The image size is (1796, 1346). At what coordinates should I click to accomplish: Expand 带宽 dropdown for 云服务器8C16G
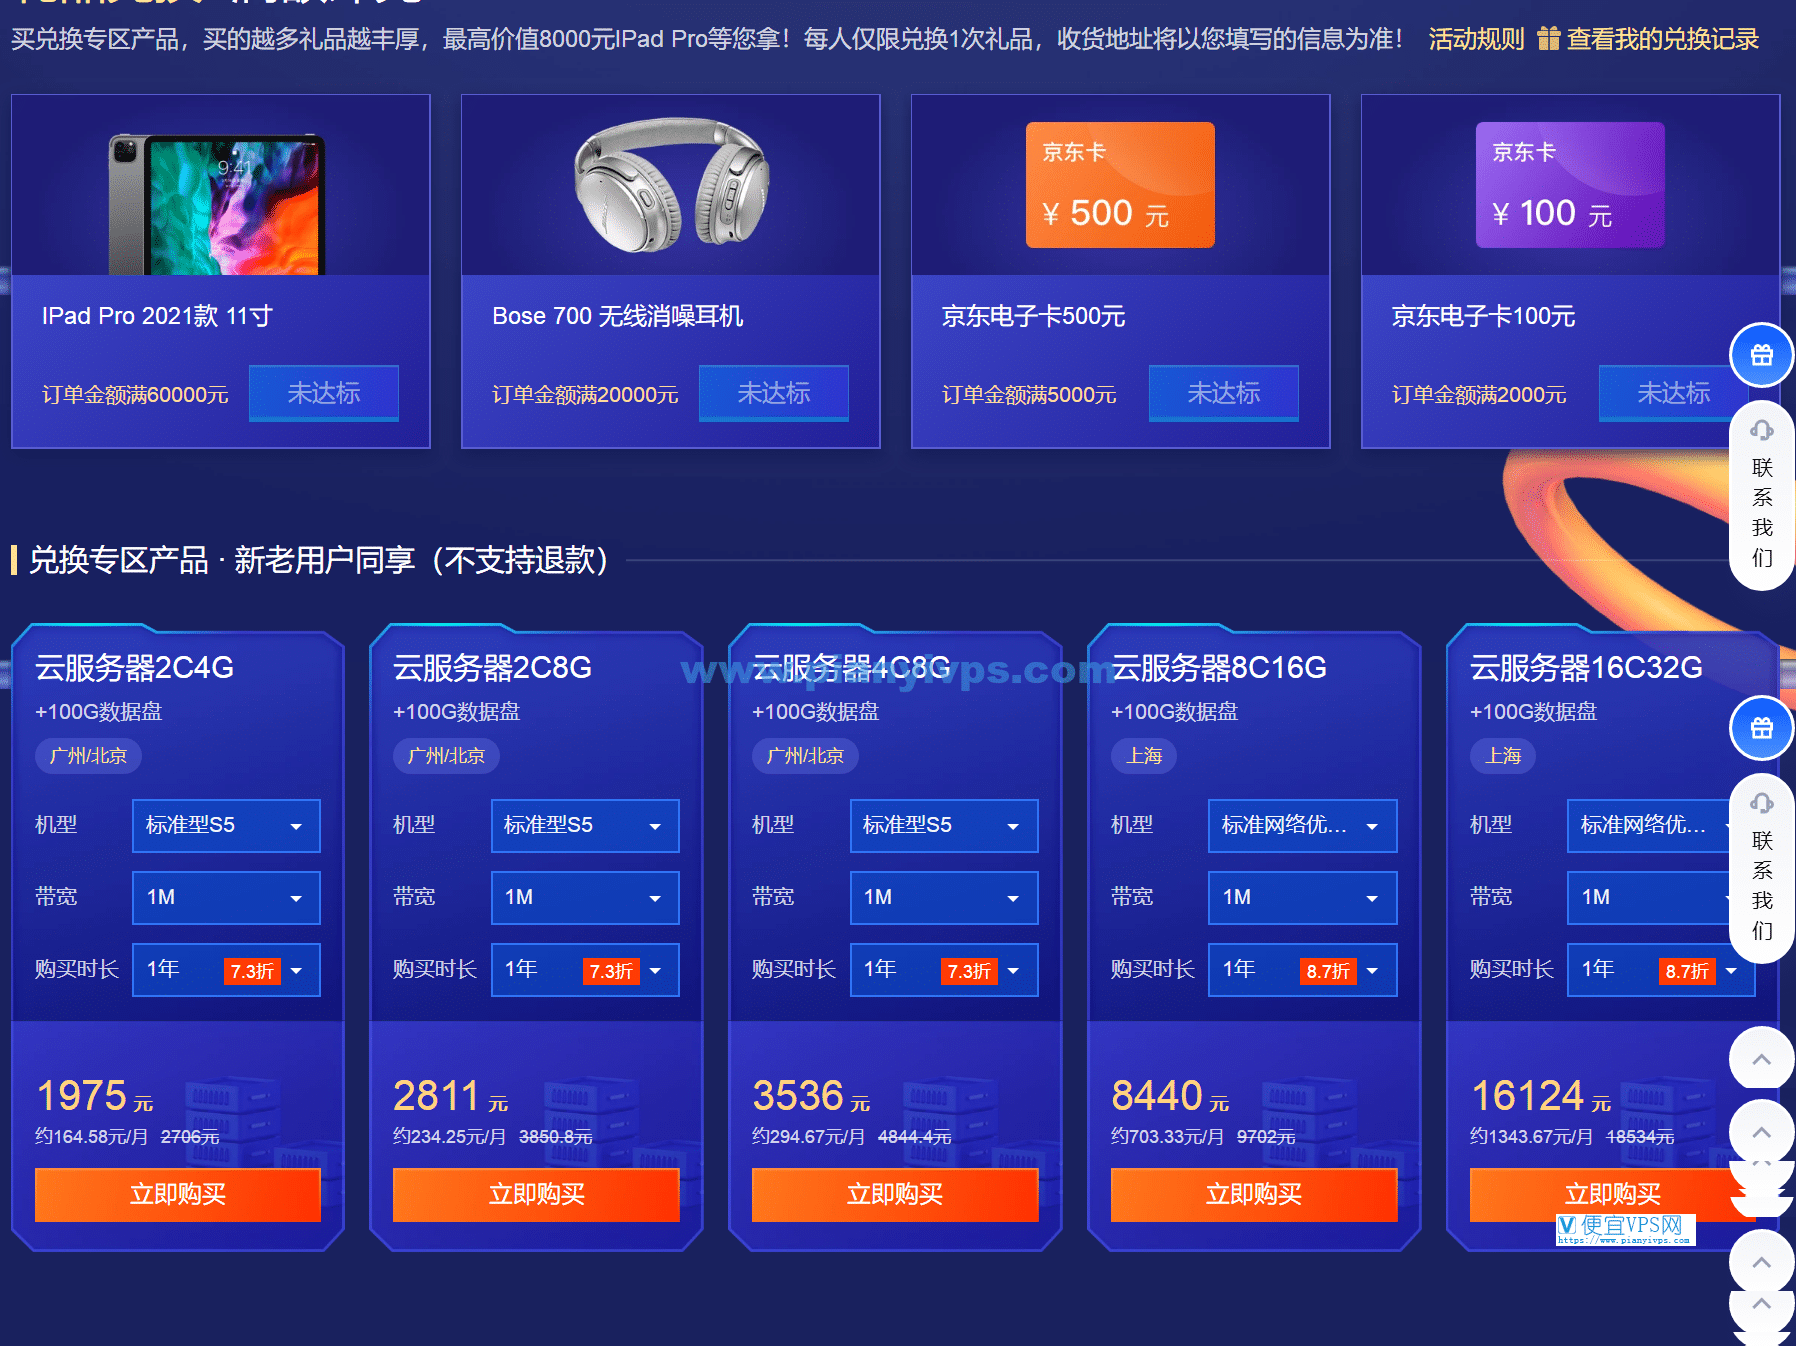(1302, 898)
